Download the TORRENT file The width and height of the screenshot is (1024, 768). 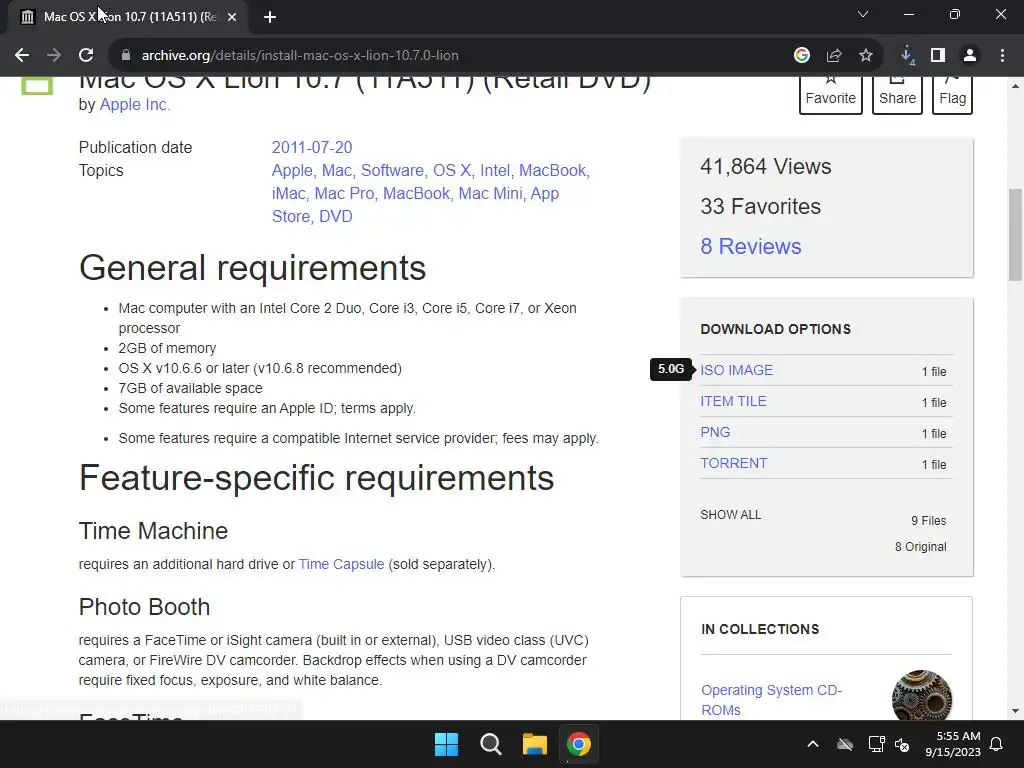[733, 464]
